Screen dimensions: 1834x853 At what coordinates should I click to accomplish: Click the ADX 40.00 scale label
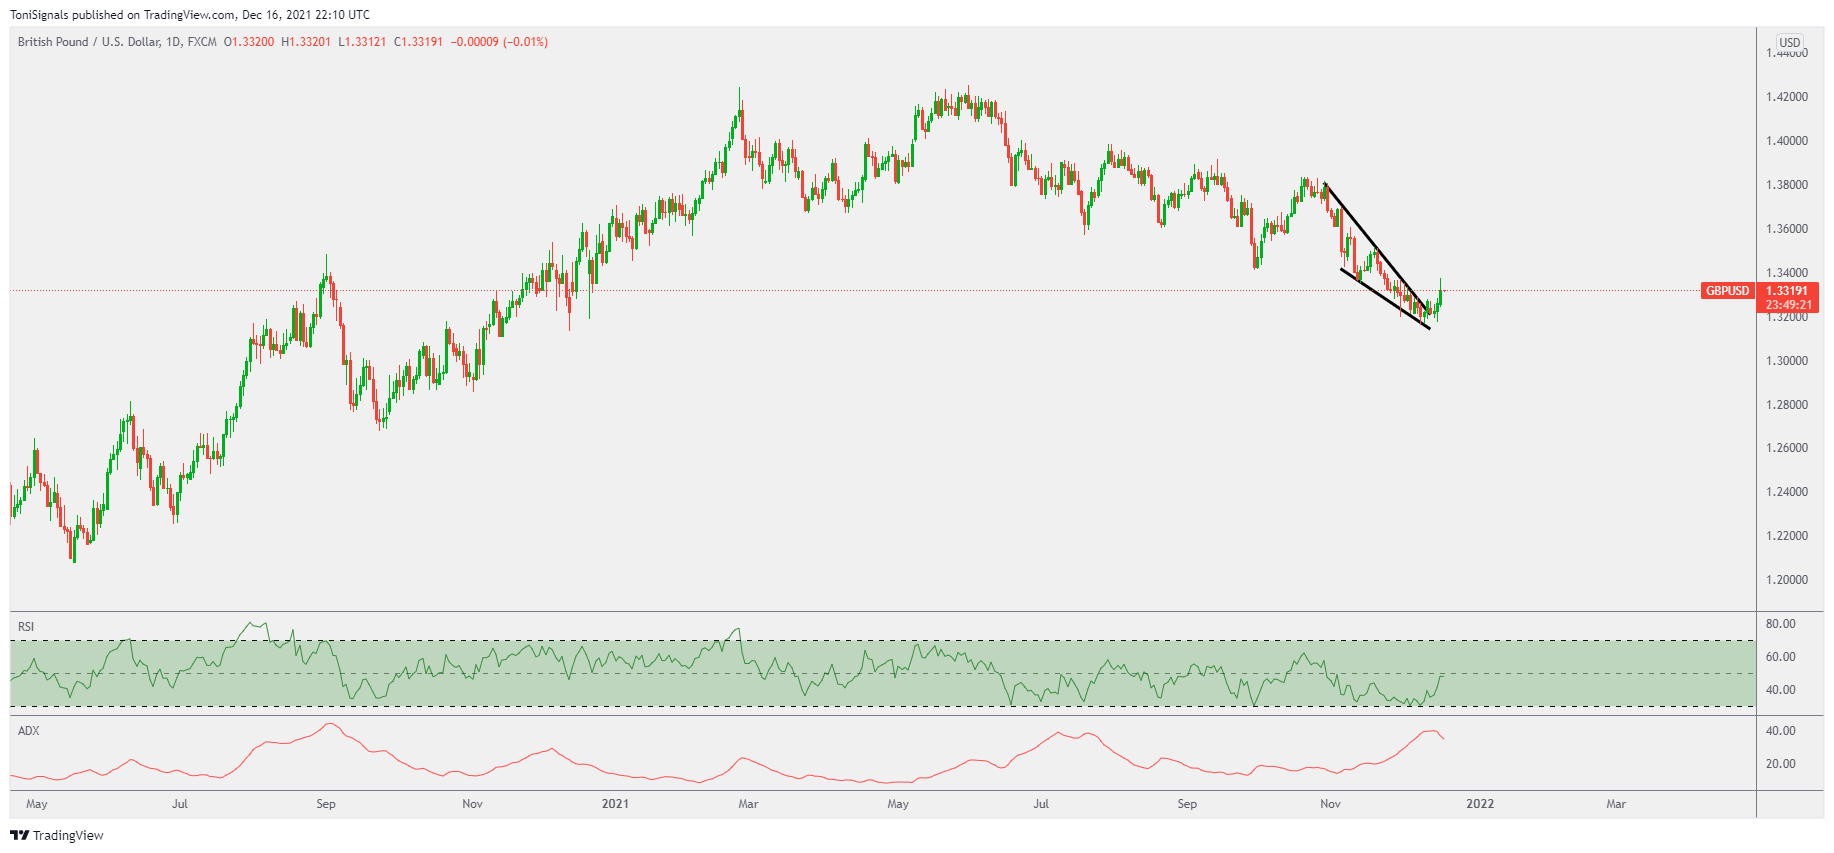coord(1780,731)
